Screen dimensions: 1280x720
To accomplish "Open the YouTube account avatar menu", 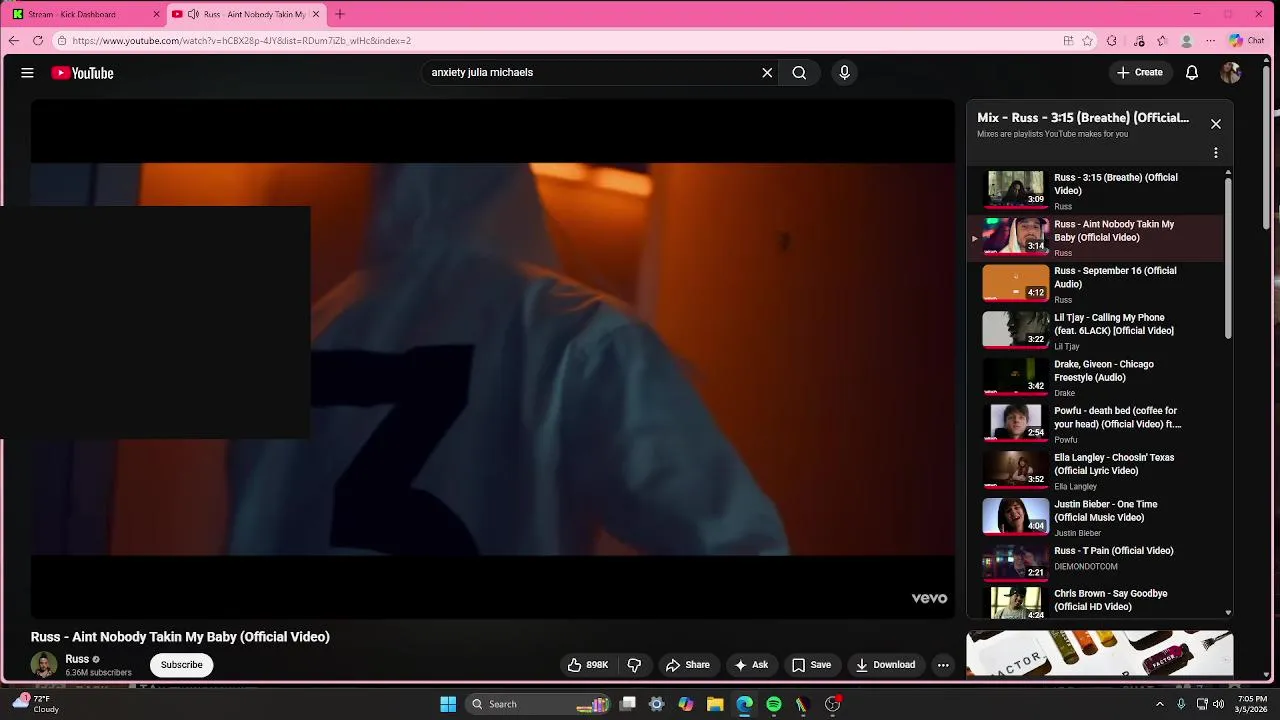I will (1231, 73).
